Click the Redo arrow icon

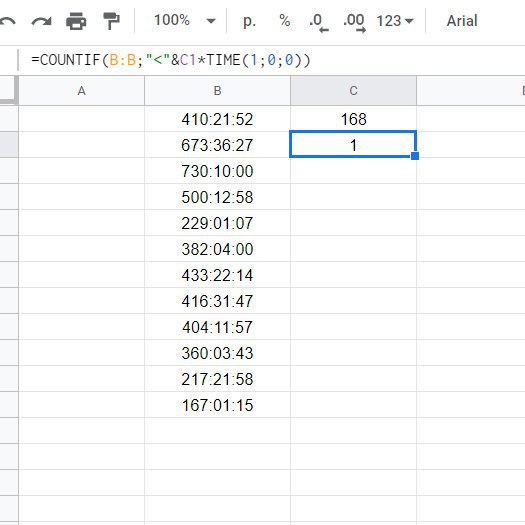41,21
